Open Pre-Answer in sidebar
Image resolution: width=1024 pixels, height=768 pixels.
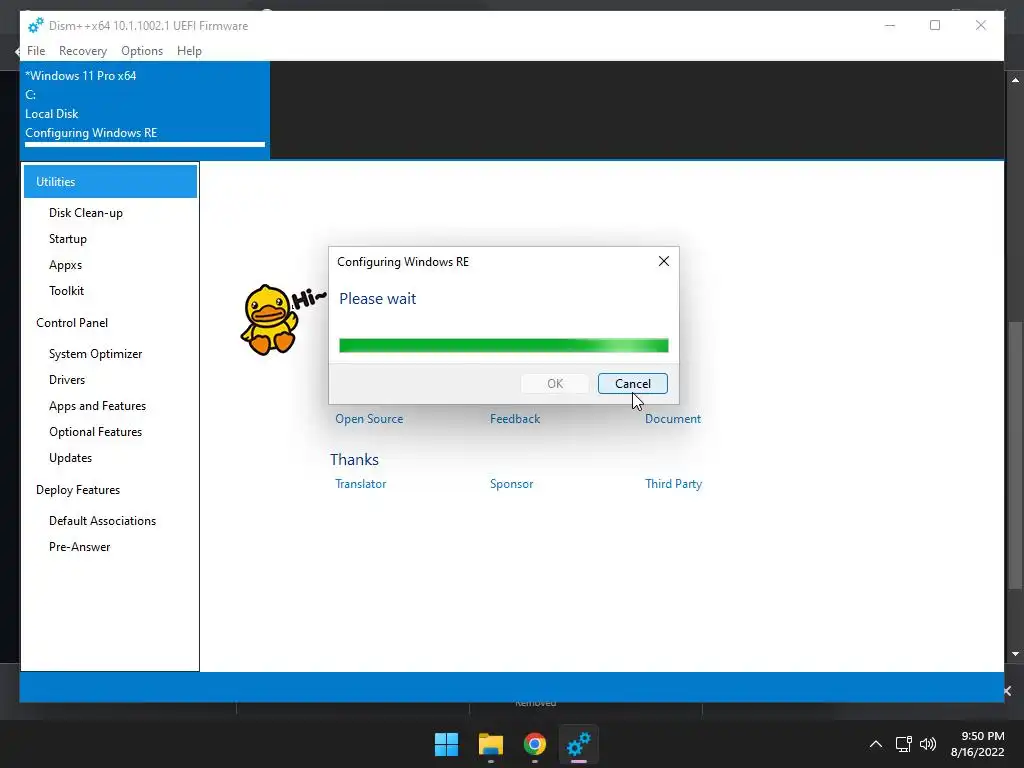(80, 547)
